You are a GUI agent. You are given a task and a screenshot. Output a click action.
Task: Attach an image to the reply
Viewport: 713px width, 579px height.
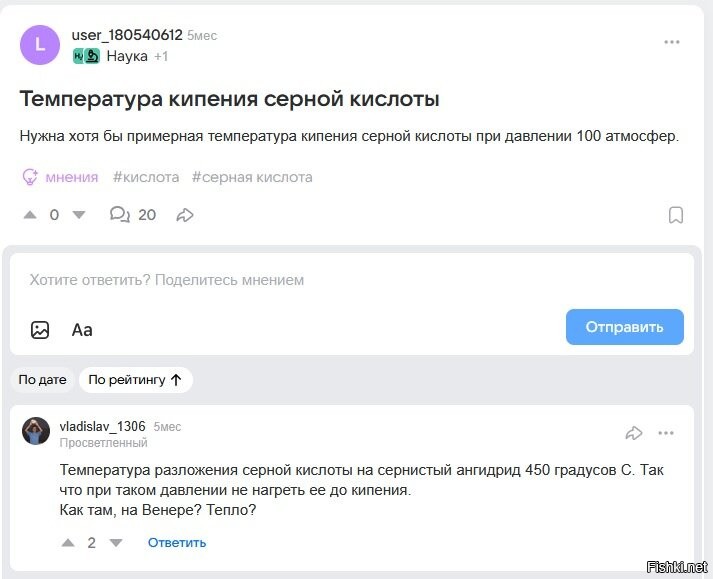tap(40, 329)
